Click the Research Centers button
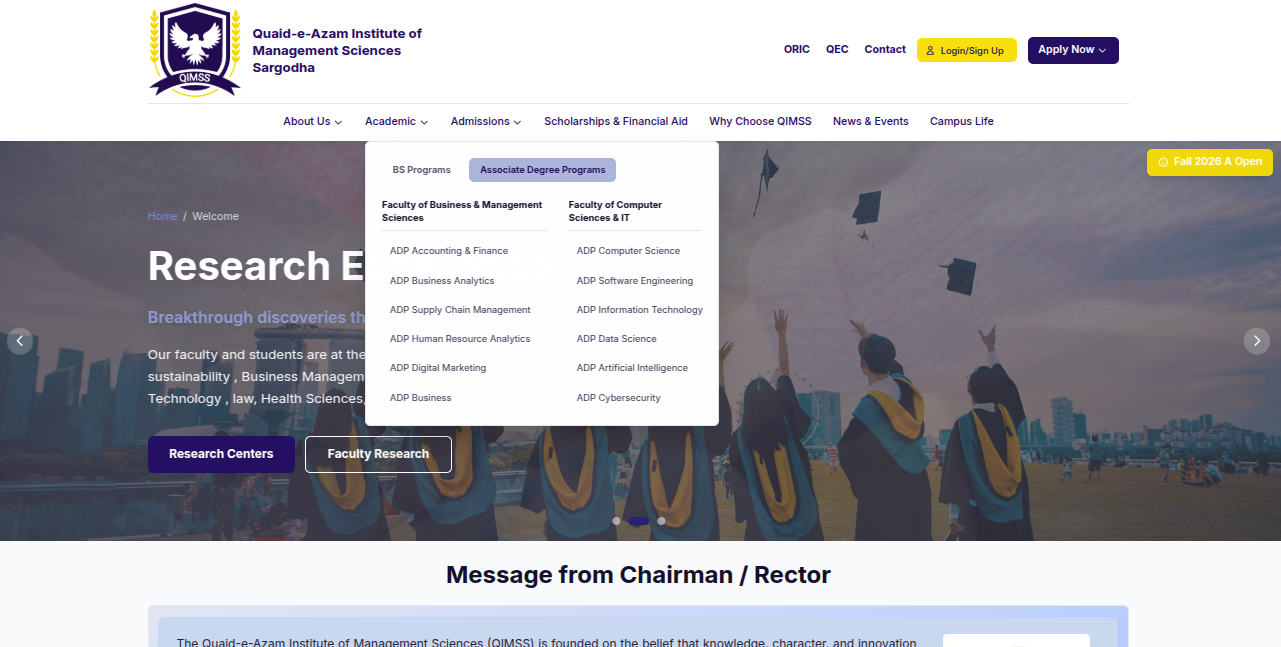Viewport: 1281px width, 647px height. pos(221,454)
